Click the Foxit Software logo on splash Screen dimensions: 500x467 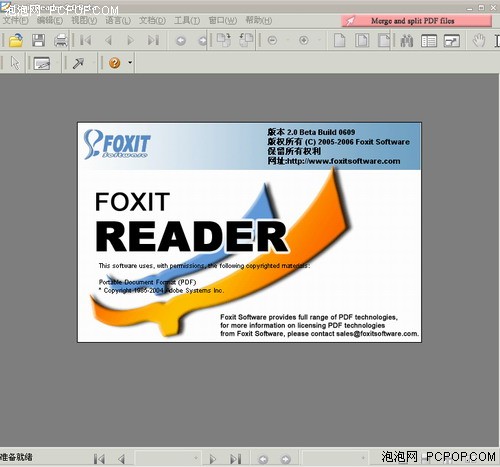click(117, 144)
